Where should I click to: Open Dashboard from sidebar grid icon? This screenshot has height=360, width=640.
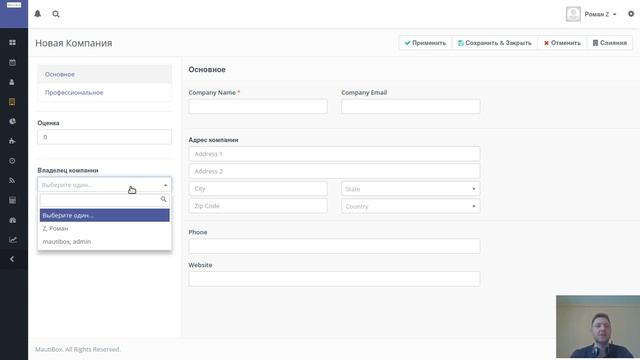point(13,42)
